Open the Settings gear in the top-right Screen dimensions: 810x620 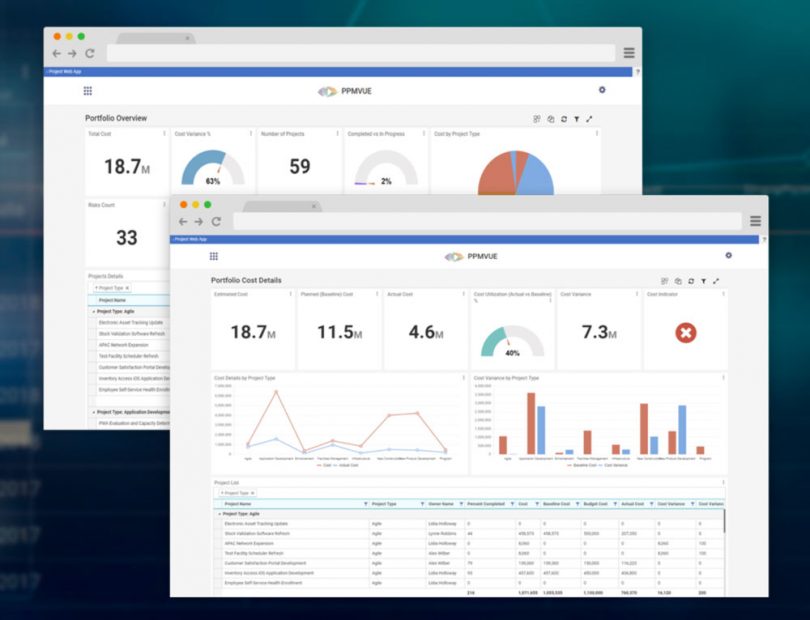pyautogui.click(x=727, y=254)
